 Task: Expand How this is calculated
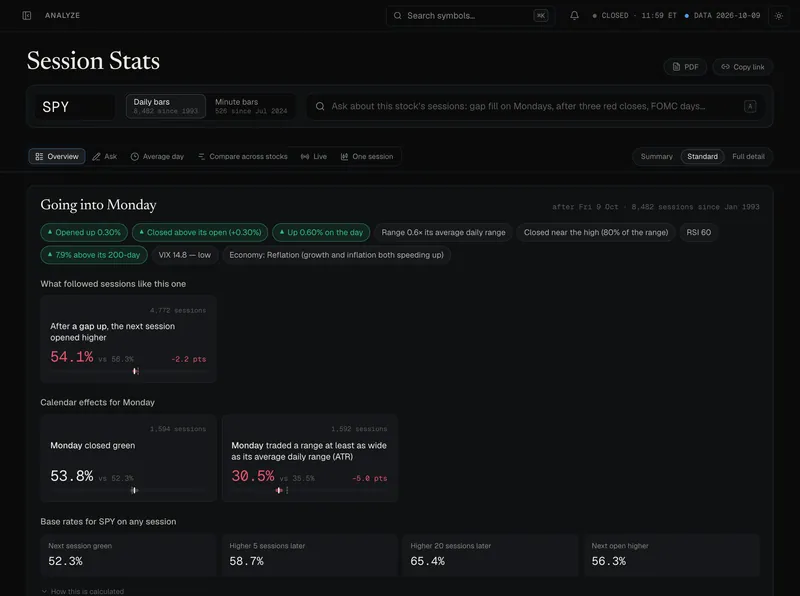tap(83, 591)
